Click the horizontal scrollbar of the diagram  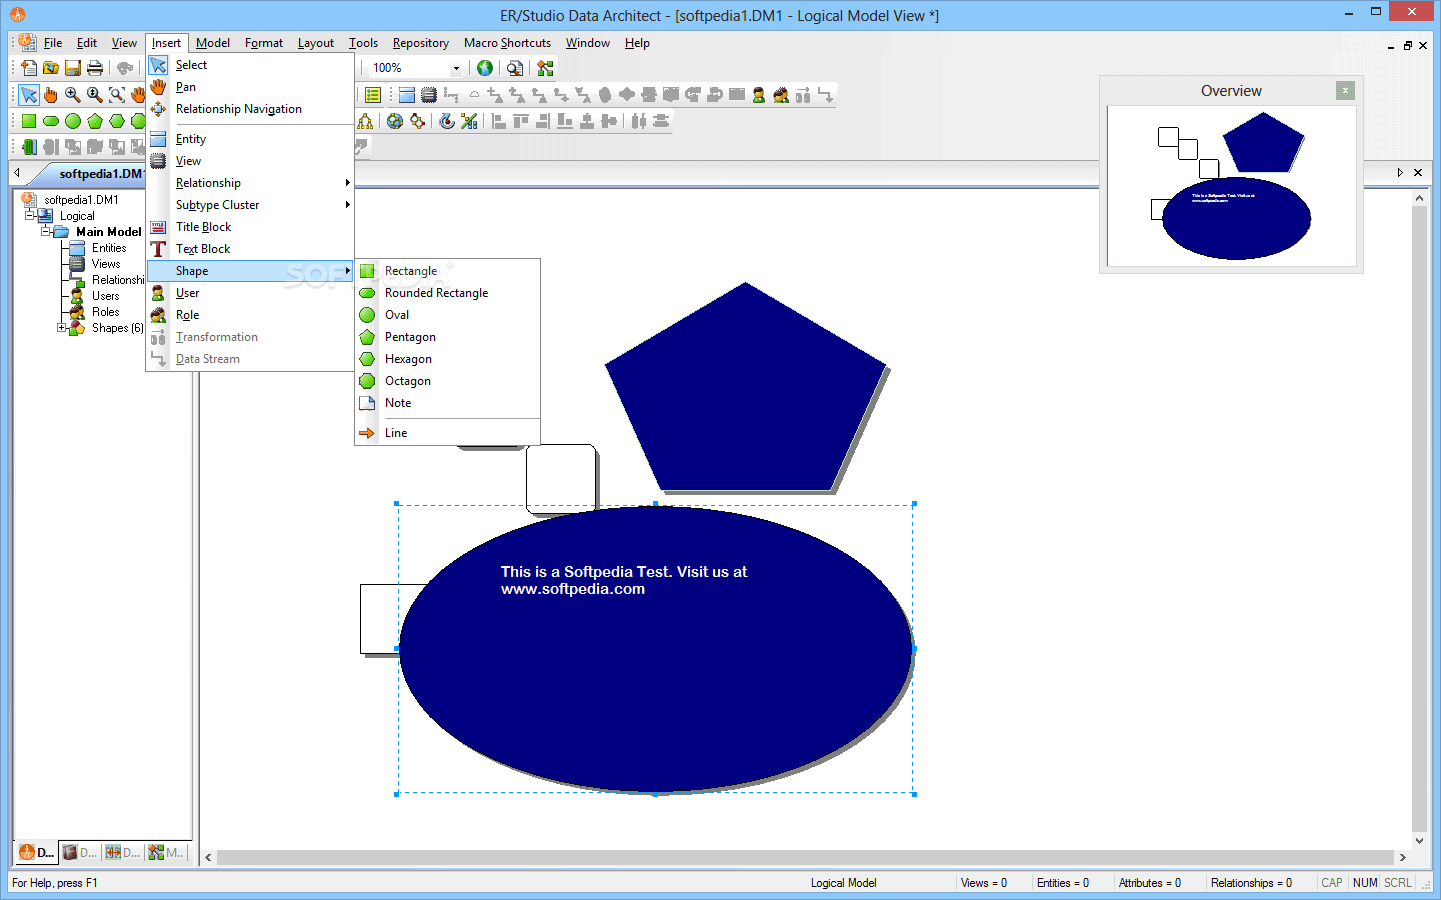coord(805,857)
